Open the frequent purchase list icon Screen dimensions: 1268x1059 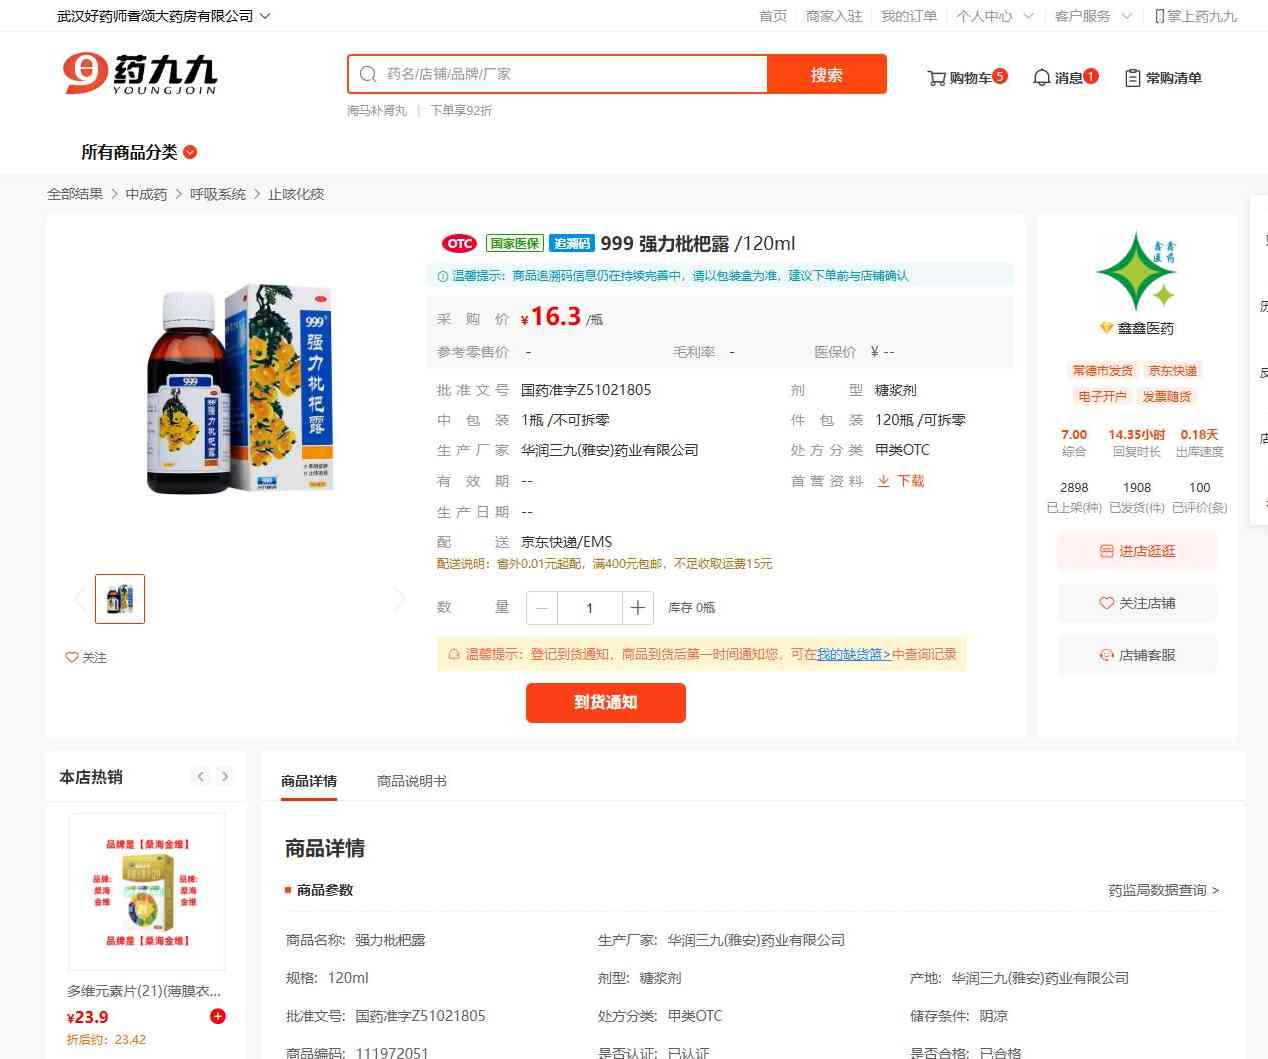(1133, 77)
